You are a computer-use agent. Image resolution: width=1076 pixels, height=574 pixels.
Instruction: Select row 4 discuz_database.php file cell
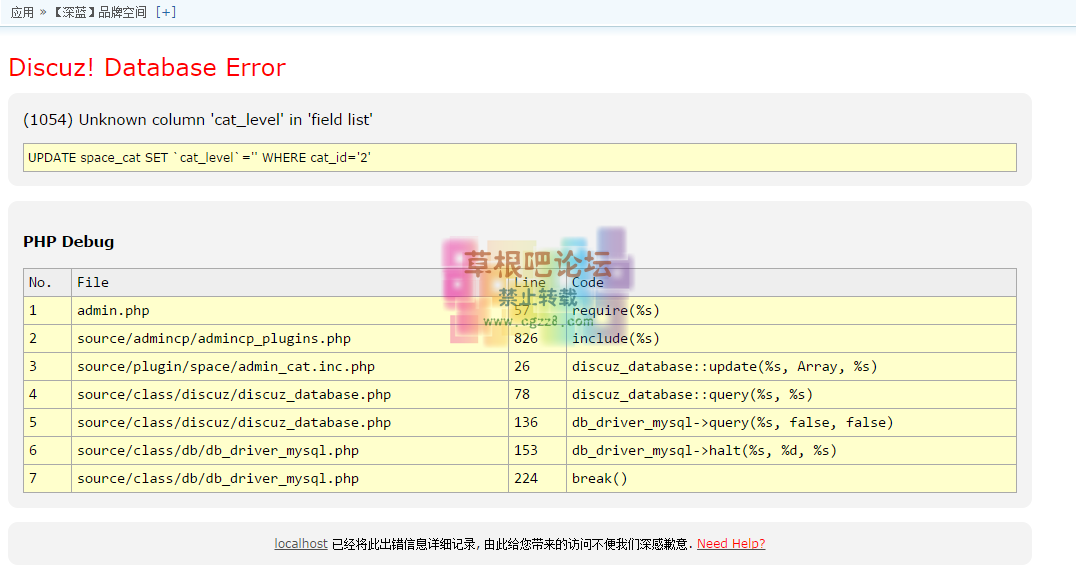pyautogui.click(x=290, y=395)
